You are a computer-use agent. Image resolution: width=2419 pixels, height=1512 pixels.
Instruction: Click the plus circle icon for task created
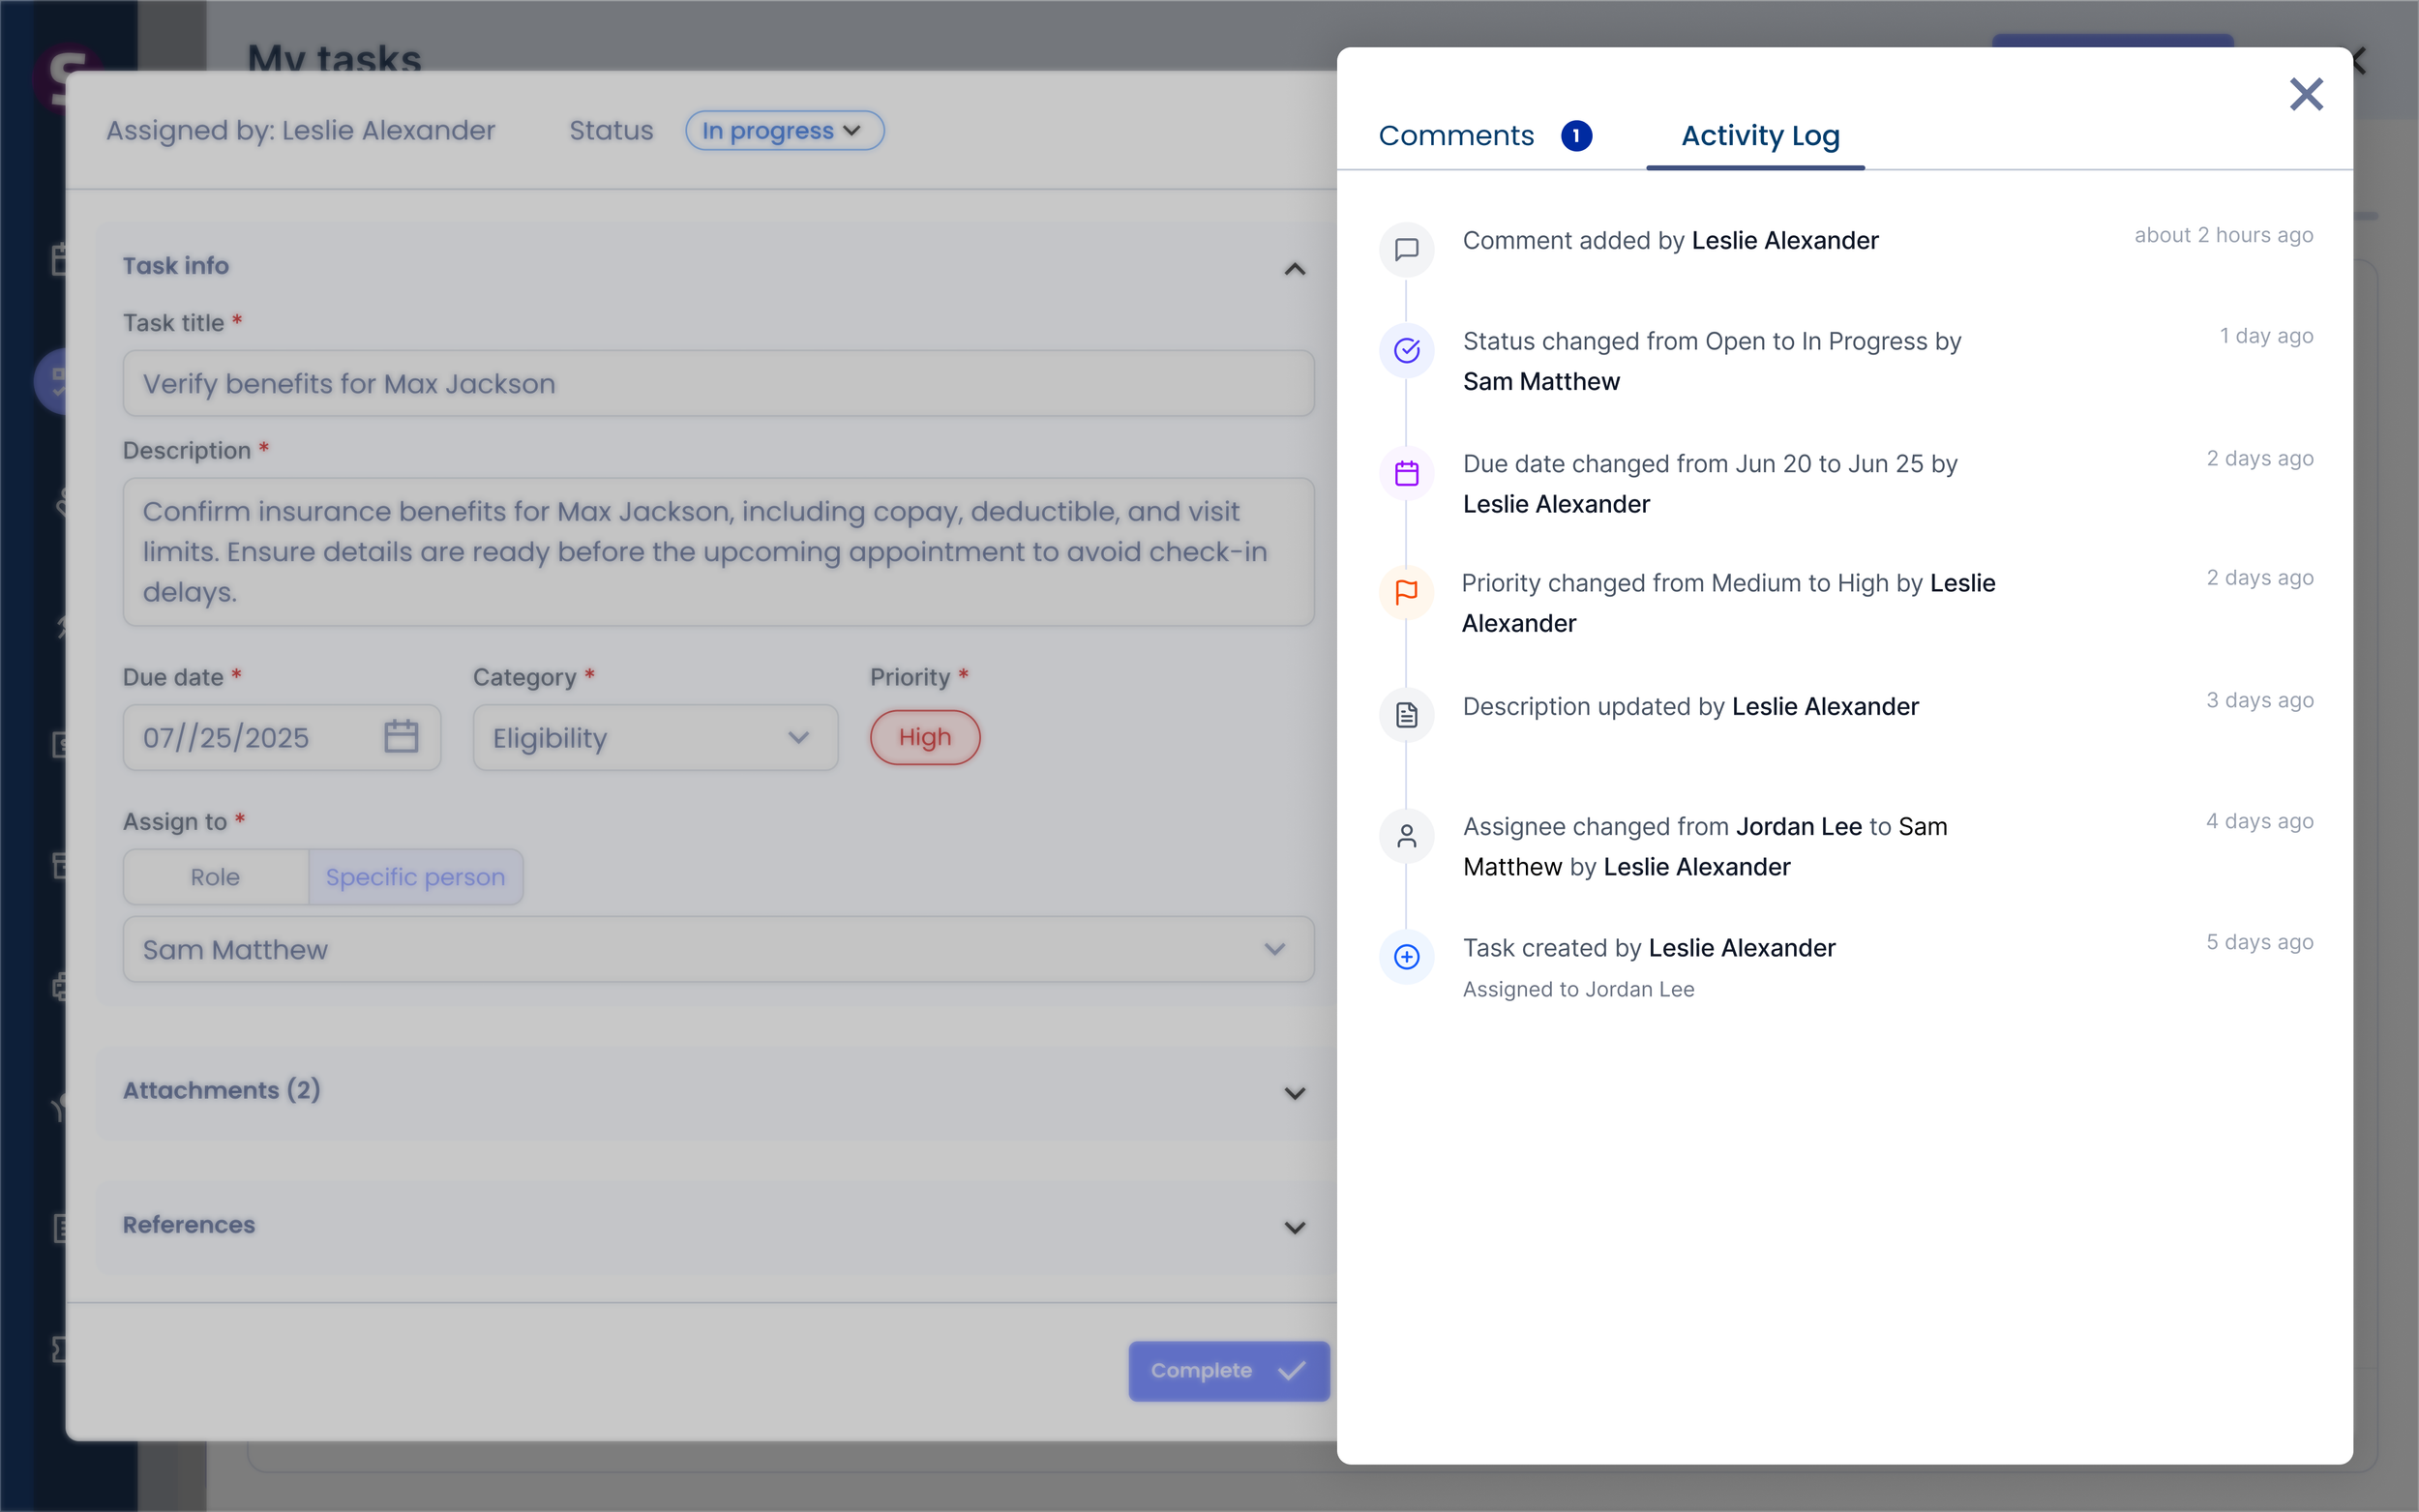[1406, 957]
